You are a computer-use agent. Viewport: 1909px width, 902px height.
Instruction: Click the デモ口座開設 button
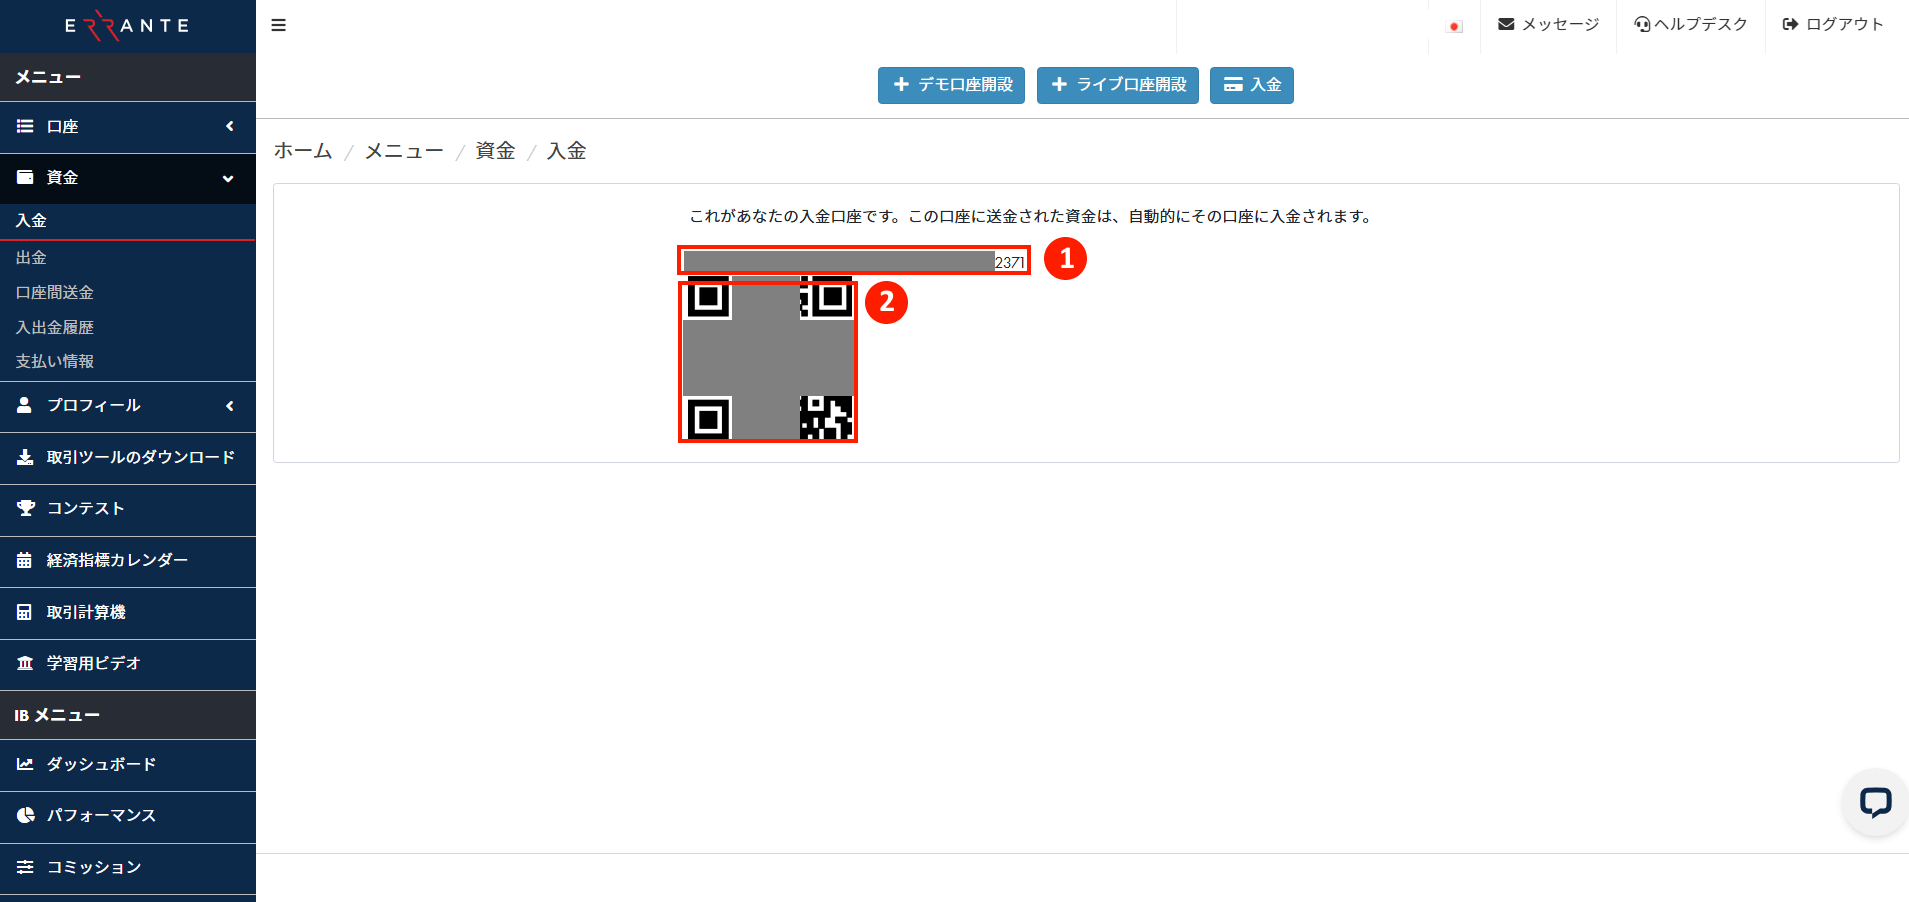point(951,85)
